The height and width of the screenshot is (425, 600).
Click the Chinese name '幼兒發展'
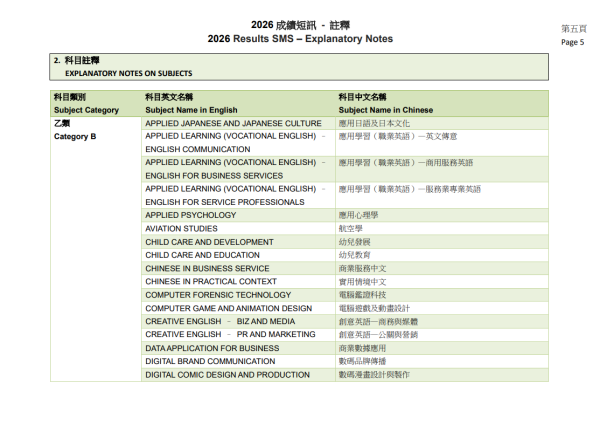(x=354, y=242)
